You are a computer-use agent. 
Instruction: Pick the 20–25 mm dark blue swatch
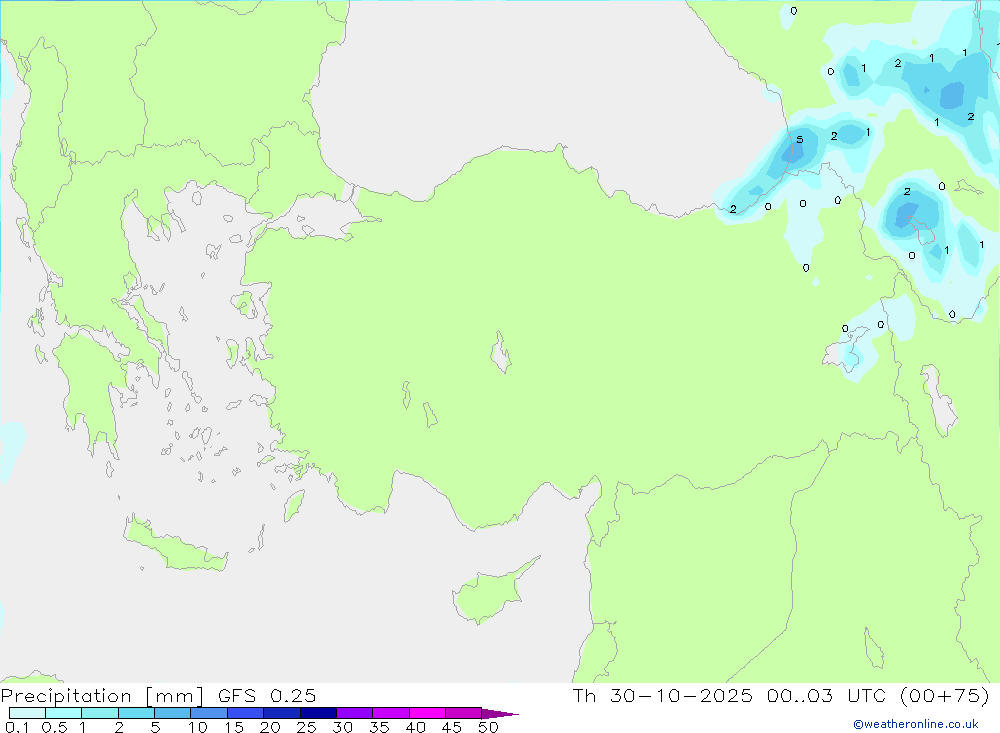click(282, 713)
